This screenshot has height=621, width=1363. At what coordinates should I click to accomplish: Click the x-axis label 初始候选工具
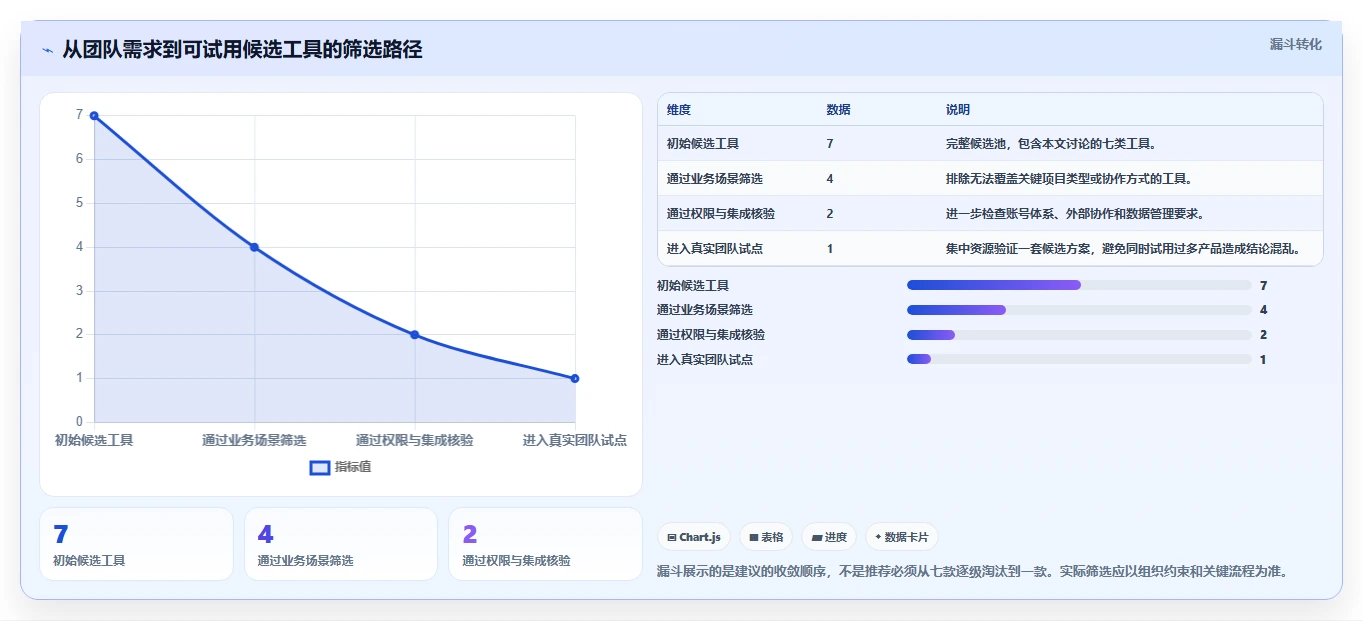click(94, 440)
